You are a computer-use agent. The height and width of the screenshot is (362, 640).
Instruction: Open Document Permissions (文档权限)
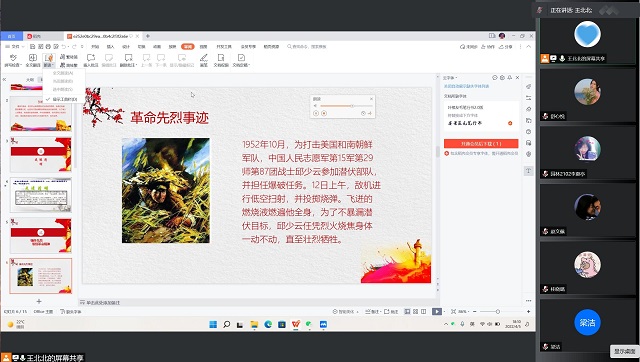click(x=221, y=60)
